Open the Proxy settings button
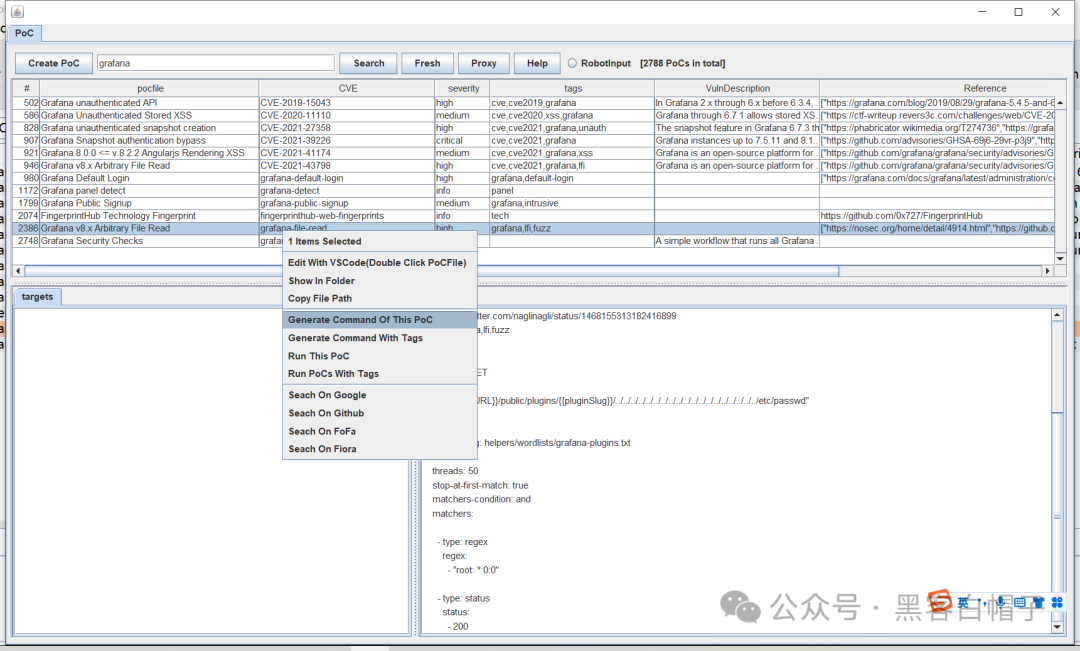1080x651 pixels. pyautogui.click(x=484, y=63)
